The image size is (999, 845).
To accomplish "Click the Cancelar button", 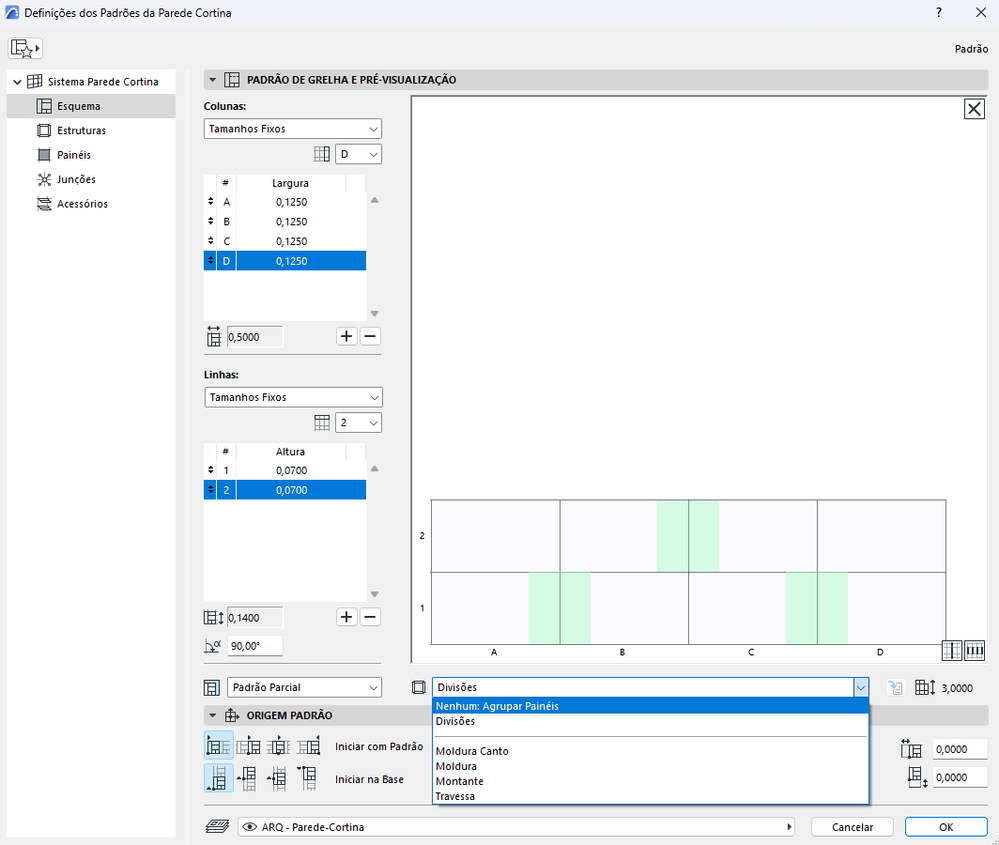I will pyautogui.click(x=852, y=827).
